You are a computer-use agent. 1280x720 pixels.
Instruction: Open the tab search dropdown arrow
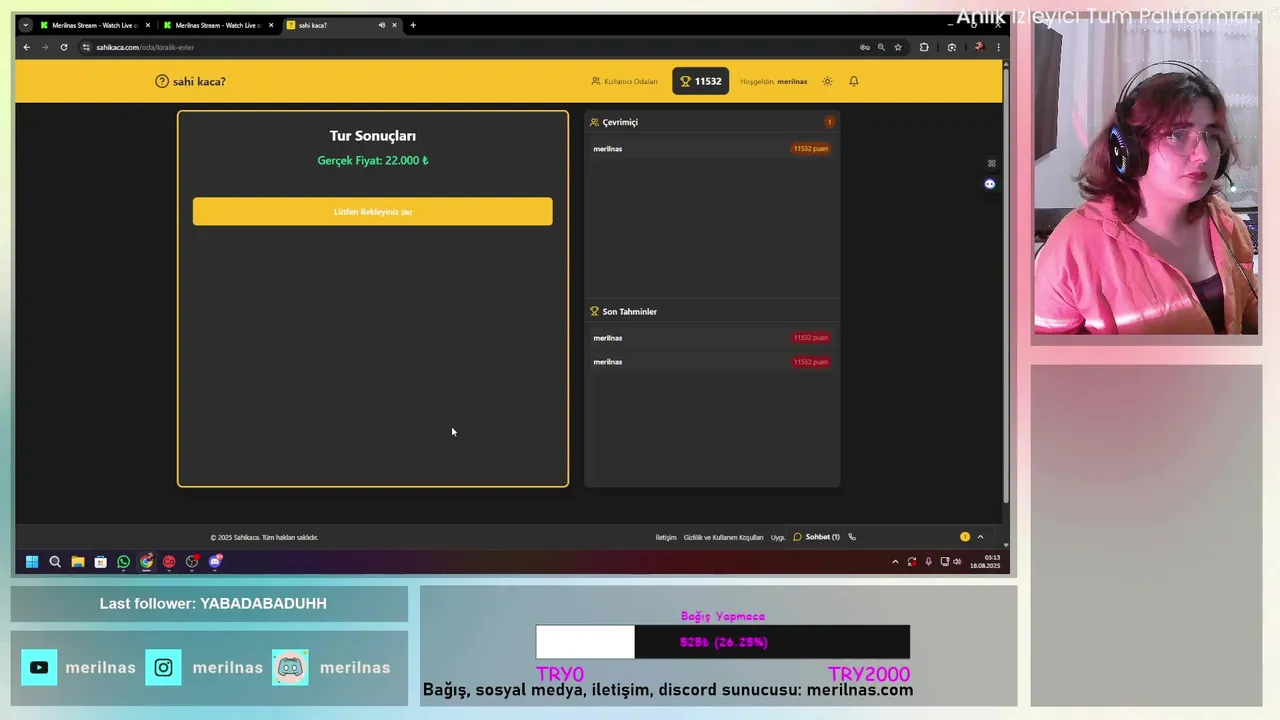coord(25,25)
